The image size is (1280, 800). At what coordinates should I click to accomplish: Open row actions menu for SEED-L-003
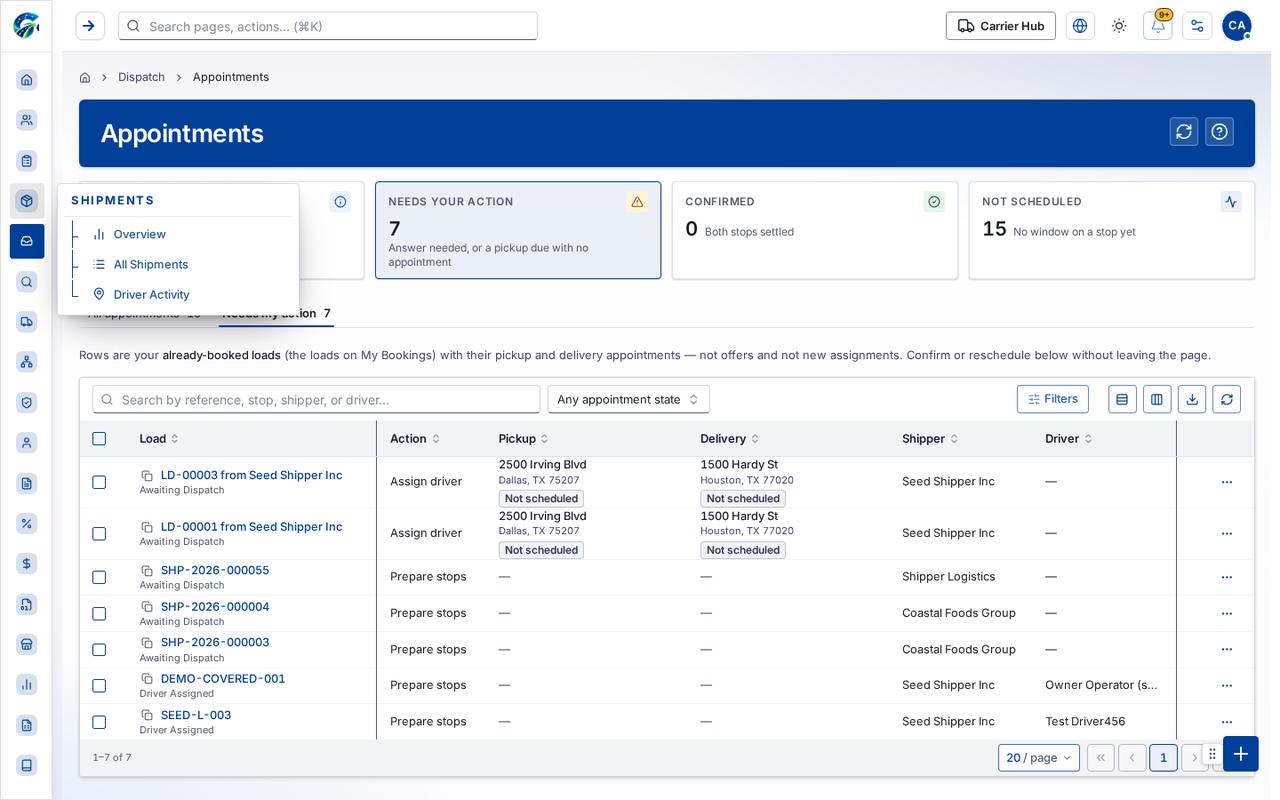click(x=1227, y=722)
